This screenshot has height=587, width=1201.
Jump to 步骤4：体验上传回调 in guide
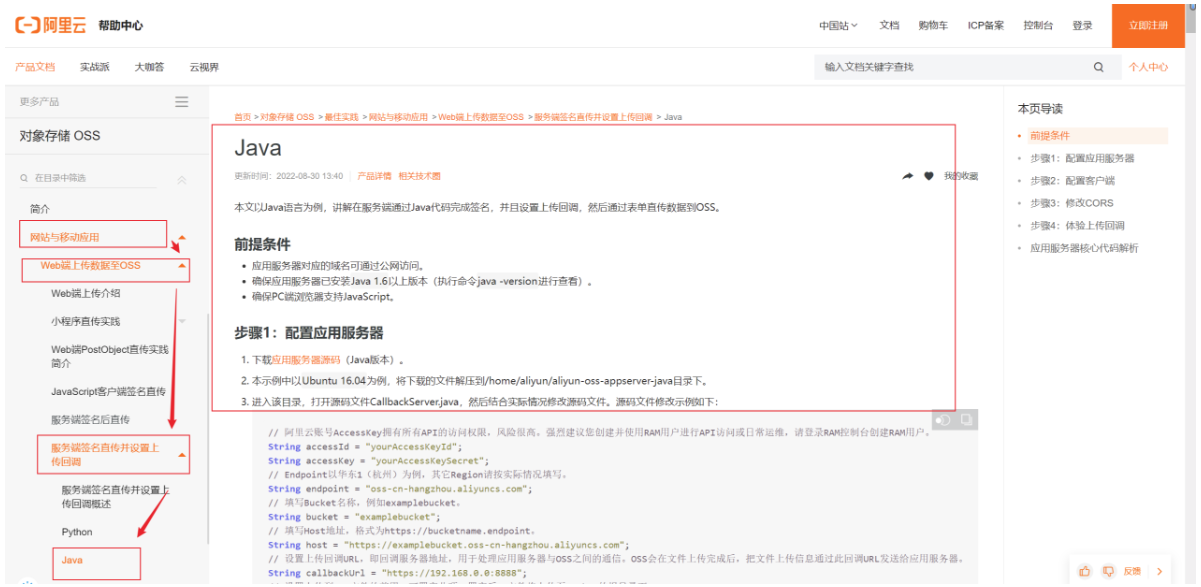click(1077, 225)
